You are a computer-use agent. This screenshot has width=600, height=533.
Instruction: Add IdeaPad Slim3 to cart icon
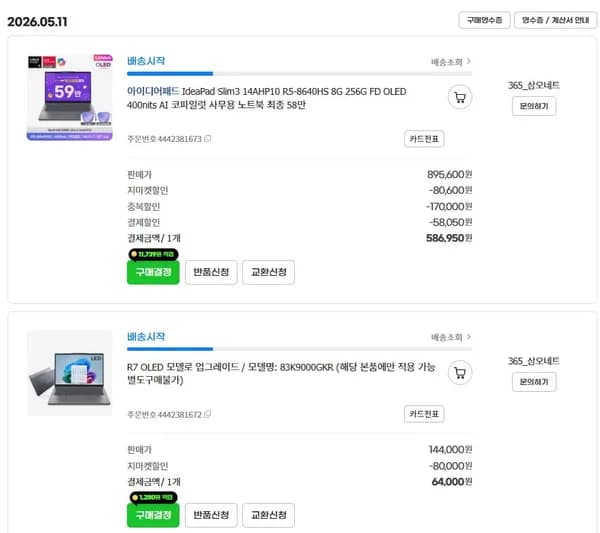tap(460, 97)
